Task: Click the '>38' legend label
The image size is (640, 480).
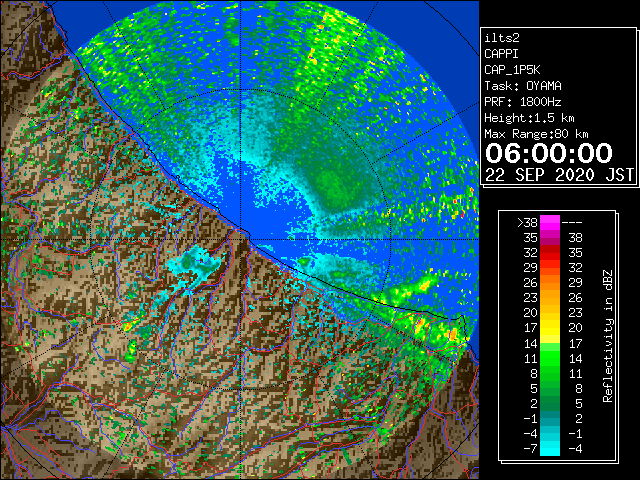Action: pos(527,223)
